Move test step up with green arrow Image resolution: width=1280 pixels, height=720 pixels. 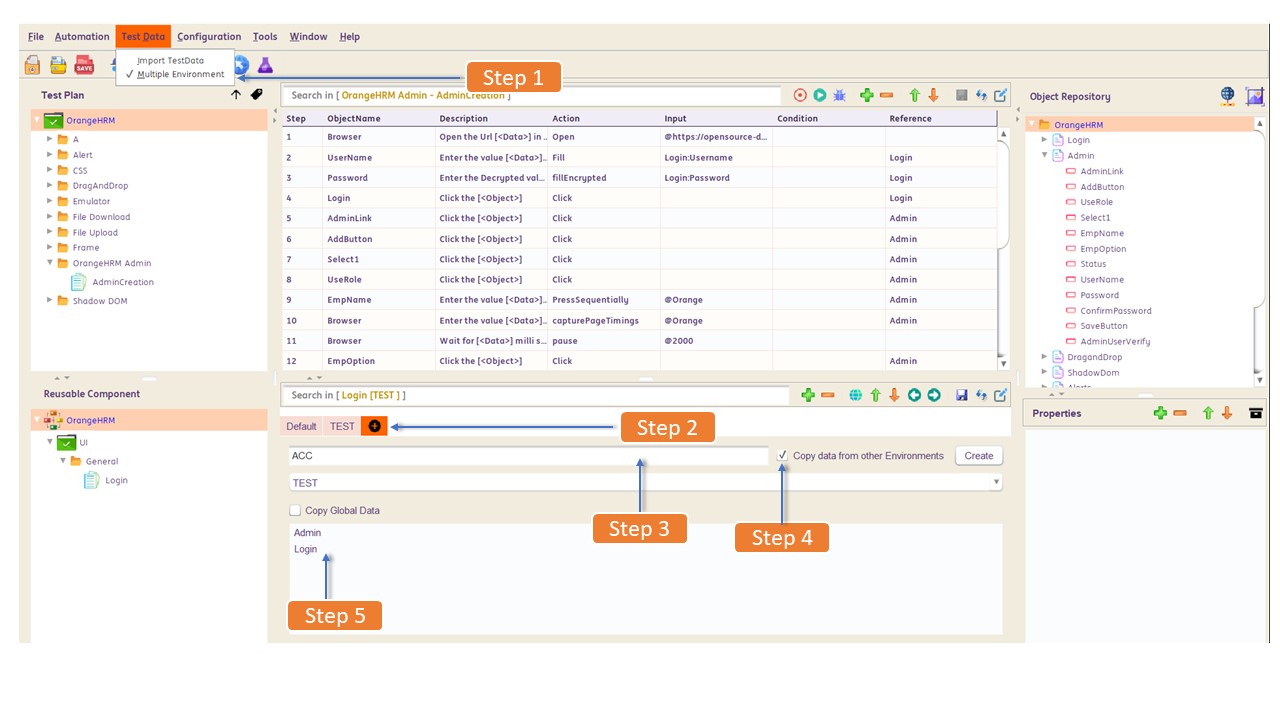914,95
